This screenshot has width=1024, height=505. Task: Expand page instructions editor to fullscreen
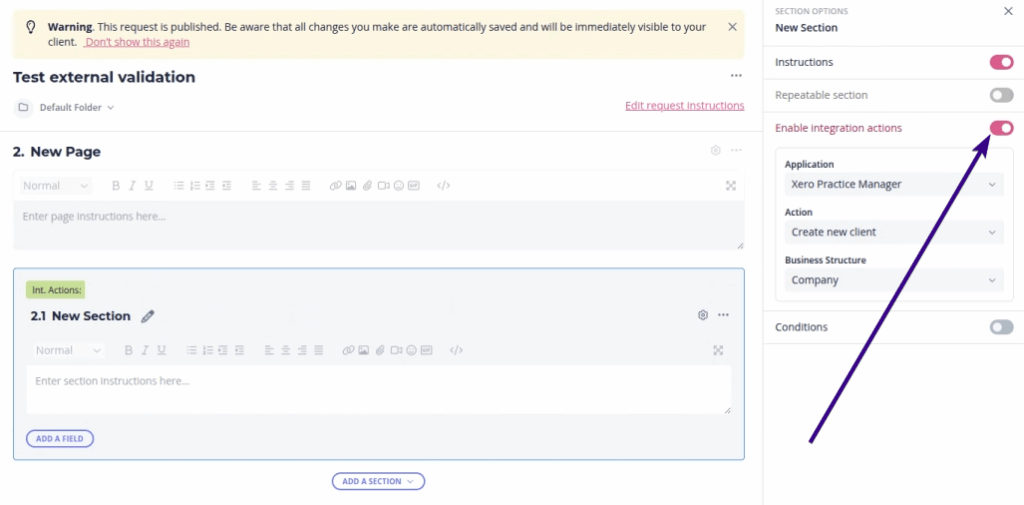tap(731, 186)
